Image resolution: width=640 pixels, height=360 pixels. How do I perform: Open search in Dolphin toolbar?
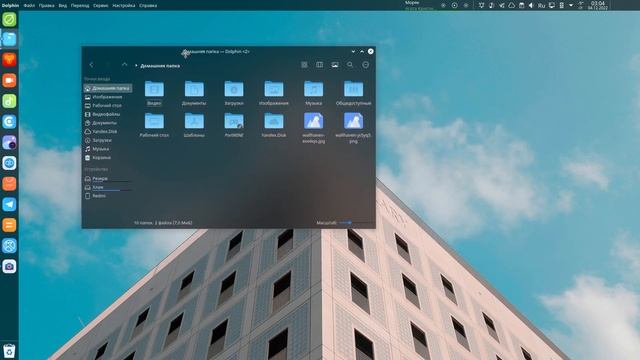point(350,65)
